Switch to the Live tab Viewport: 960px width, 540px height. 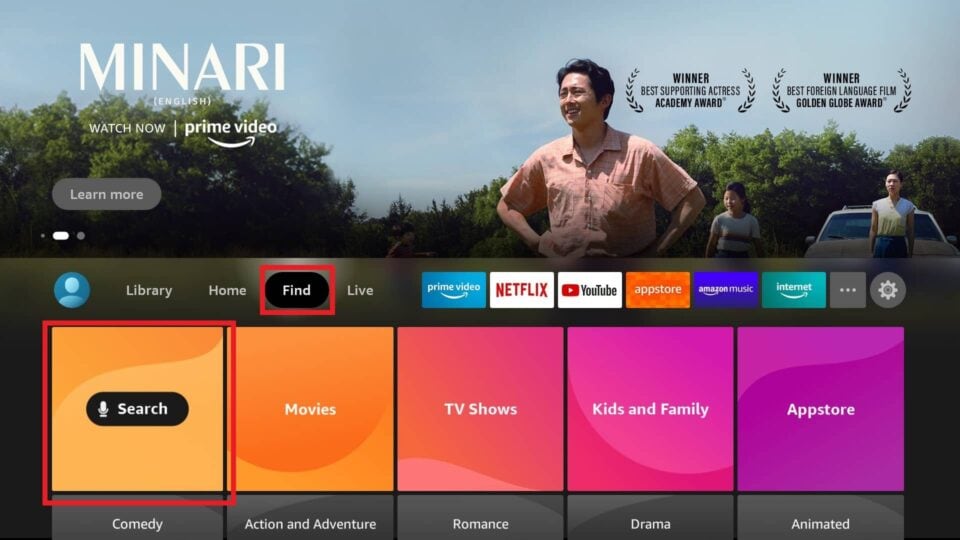(x=360, y=290)
